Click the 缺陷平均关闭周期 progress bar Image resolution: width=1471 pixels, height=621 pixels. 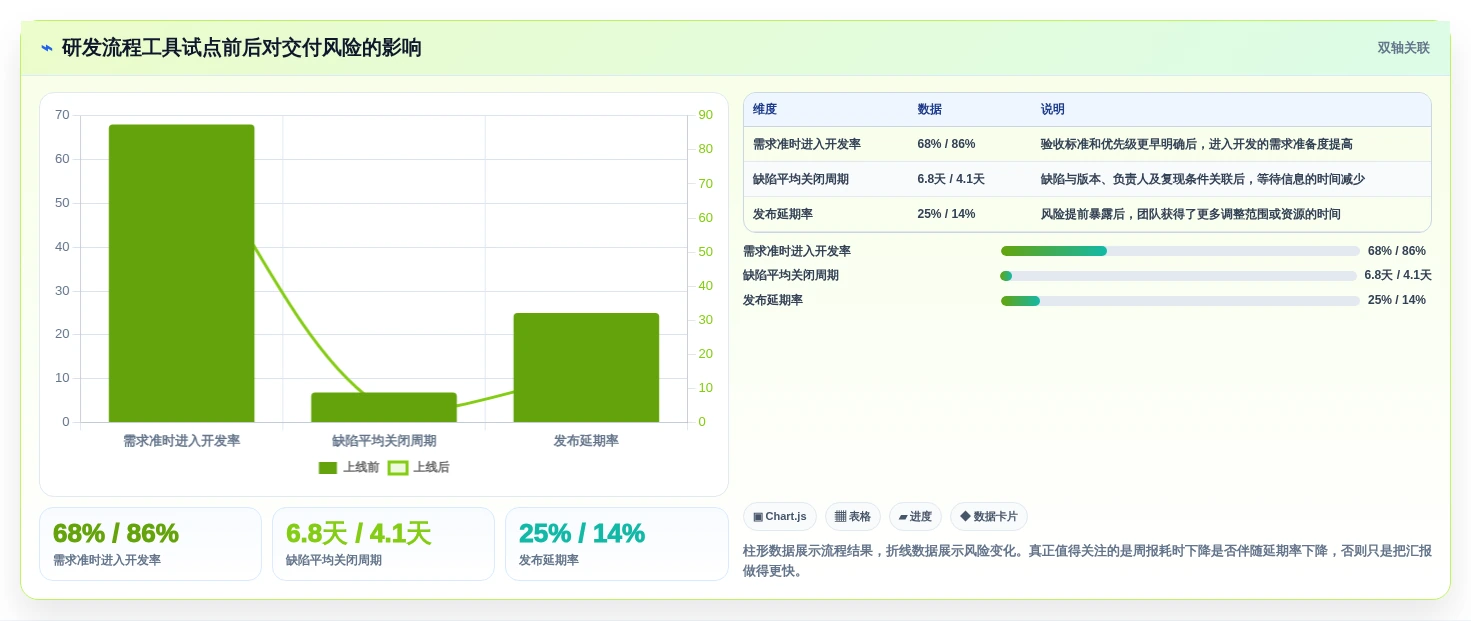[1178, 276]
